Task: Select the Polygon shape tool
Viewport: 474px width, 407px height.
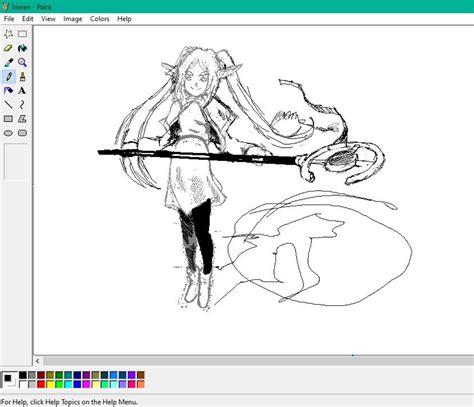Action: click(22, 119)
